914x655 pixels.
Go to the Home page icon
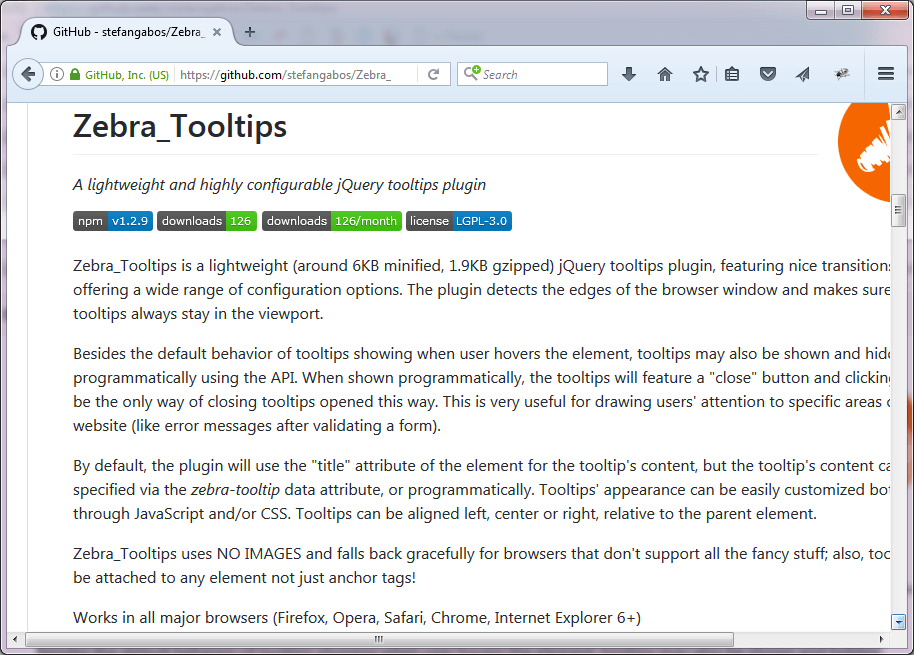tap(665, 74)
